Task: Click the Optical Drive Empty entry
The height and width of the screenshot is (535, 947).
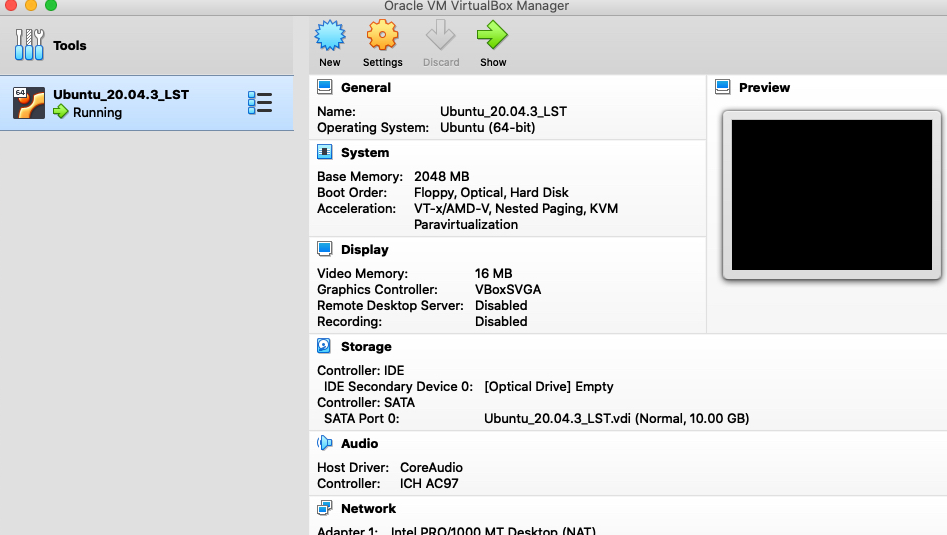Action: [548, 386]
